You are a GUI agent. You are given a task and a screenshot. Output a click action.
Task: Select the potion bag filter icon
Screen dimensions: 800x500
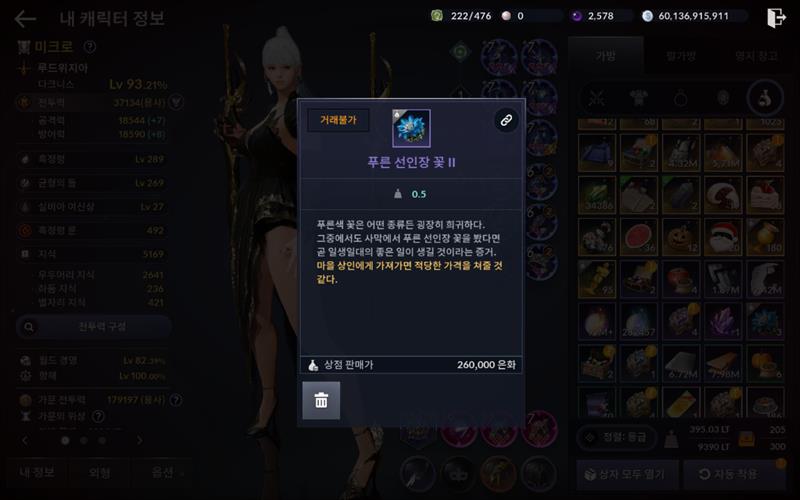[765, 98]
